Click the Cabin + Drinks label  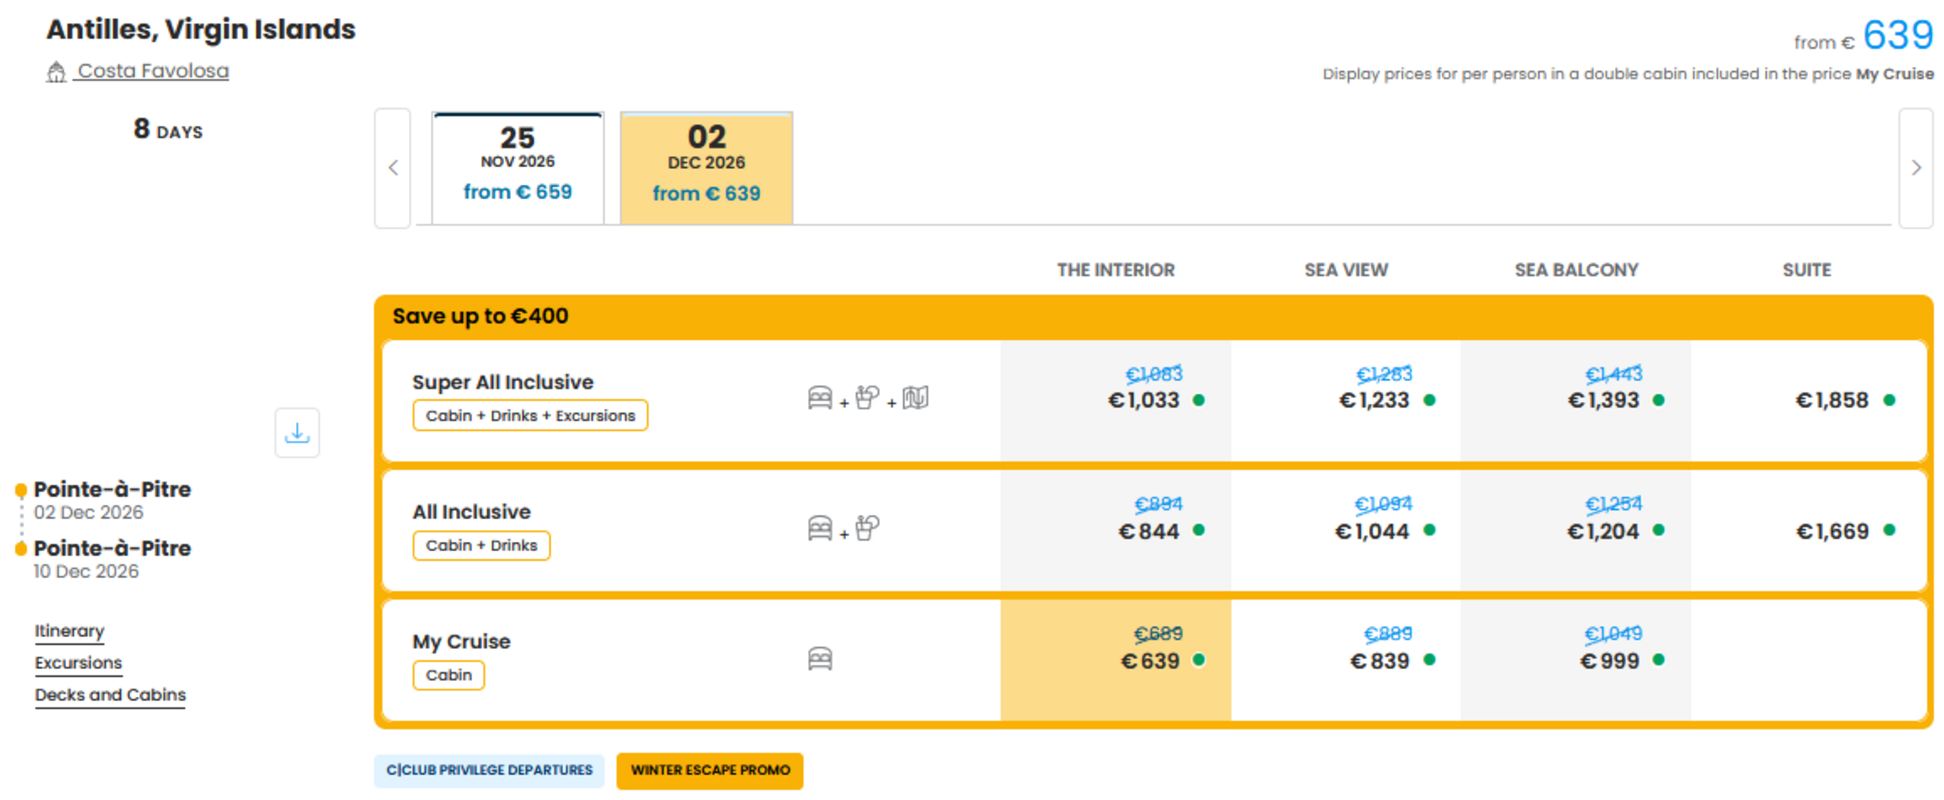[x=481, y=546]
